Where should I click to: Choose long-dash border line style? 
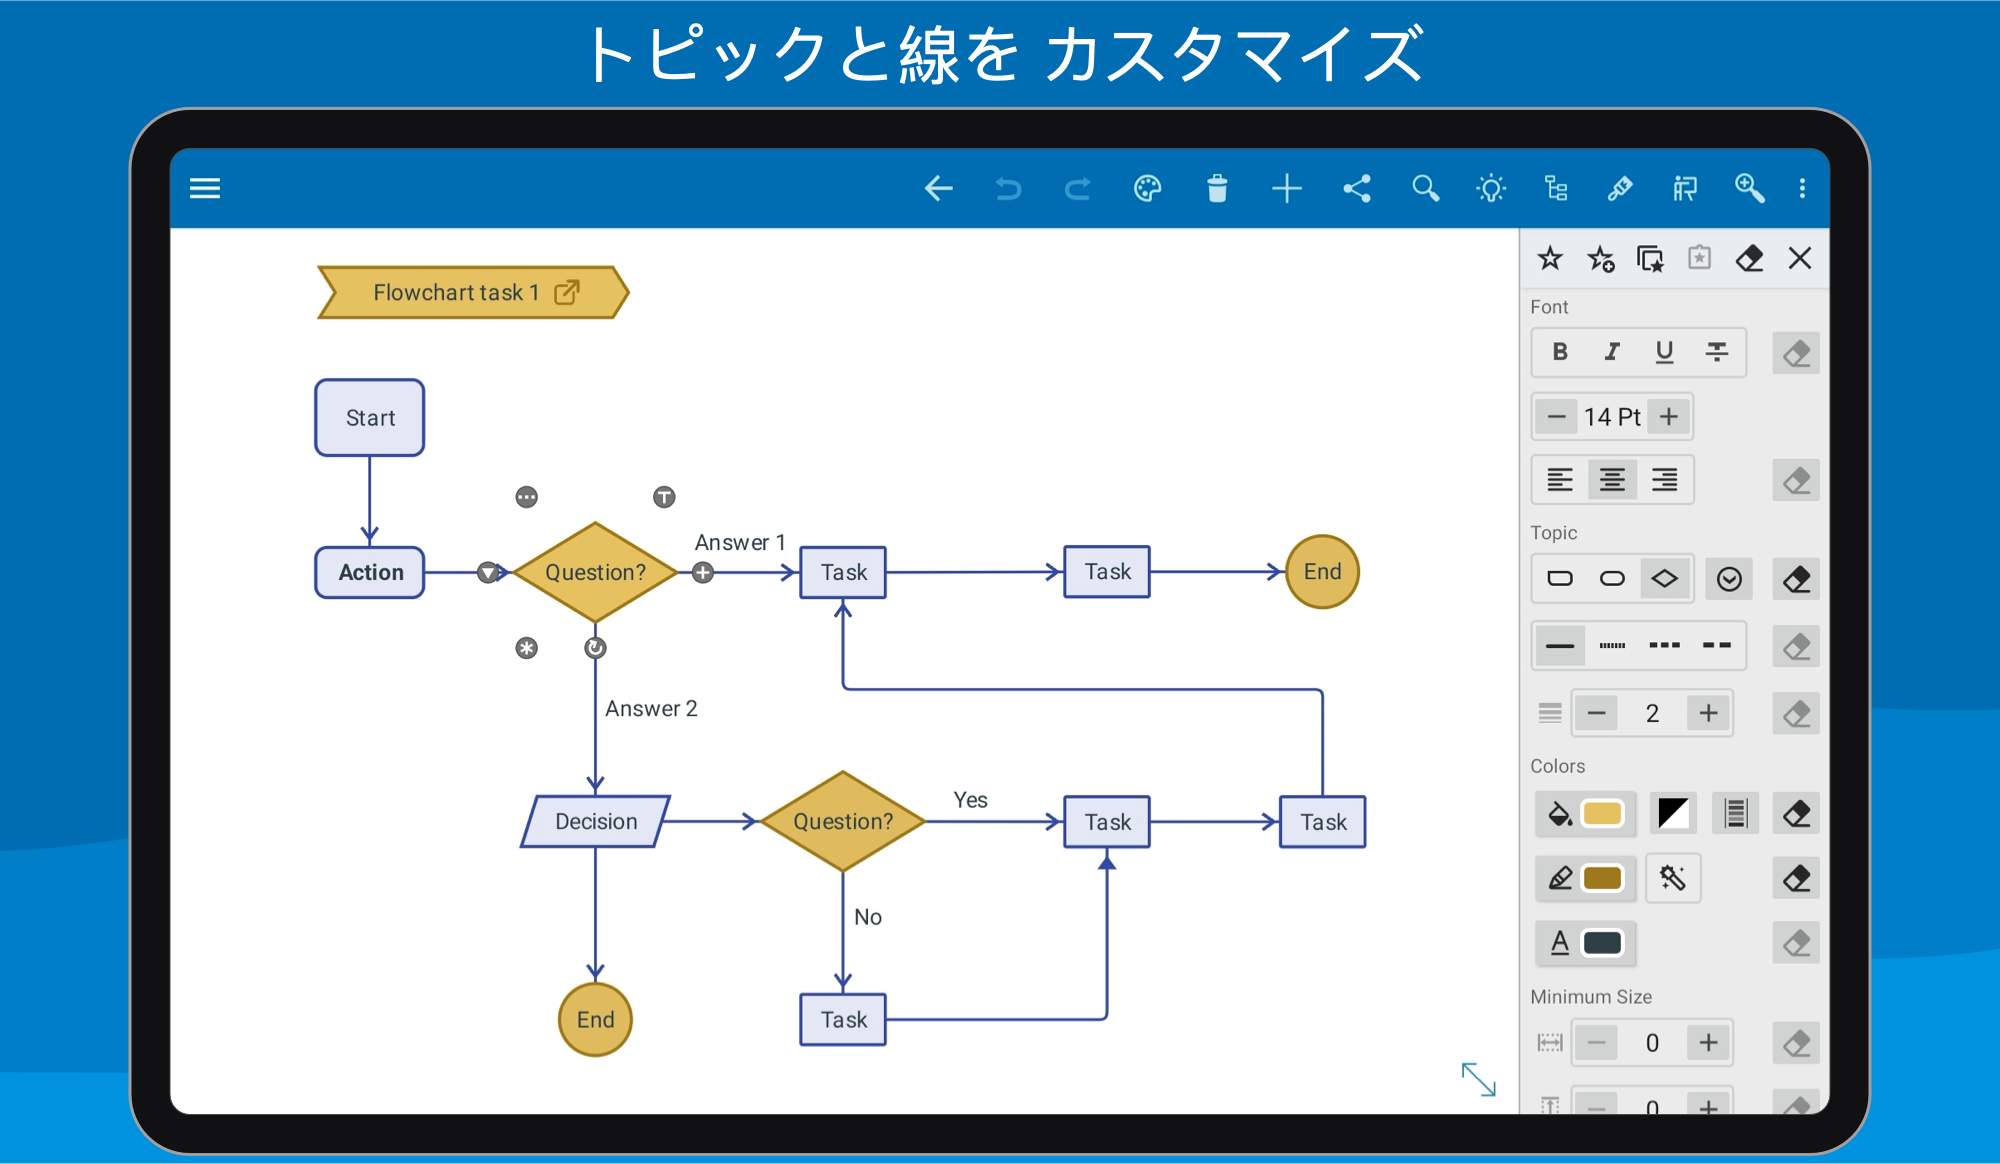pos(1717,646)
